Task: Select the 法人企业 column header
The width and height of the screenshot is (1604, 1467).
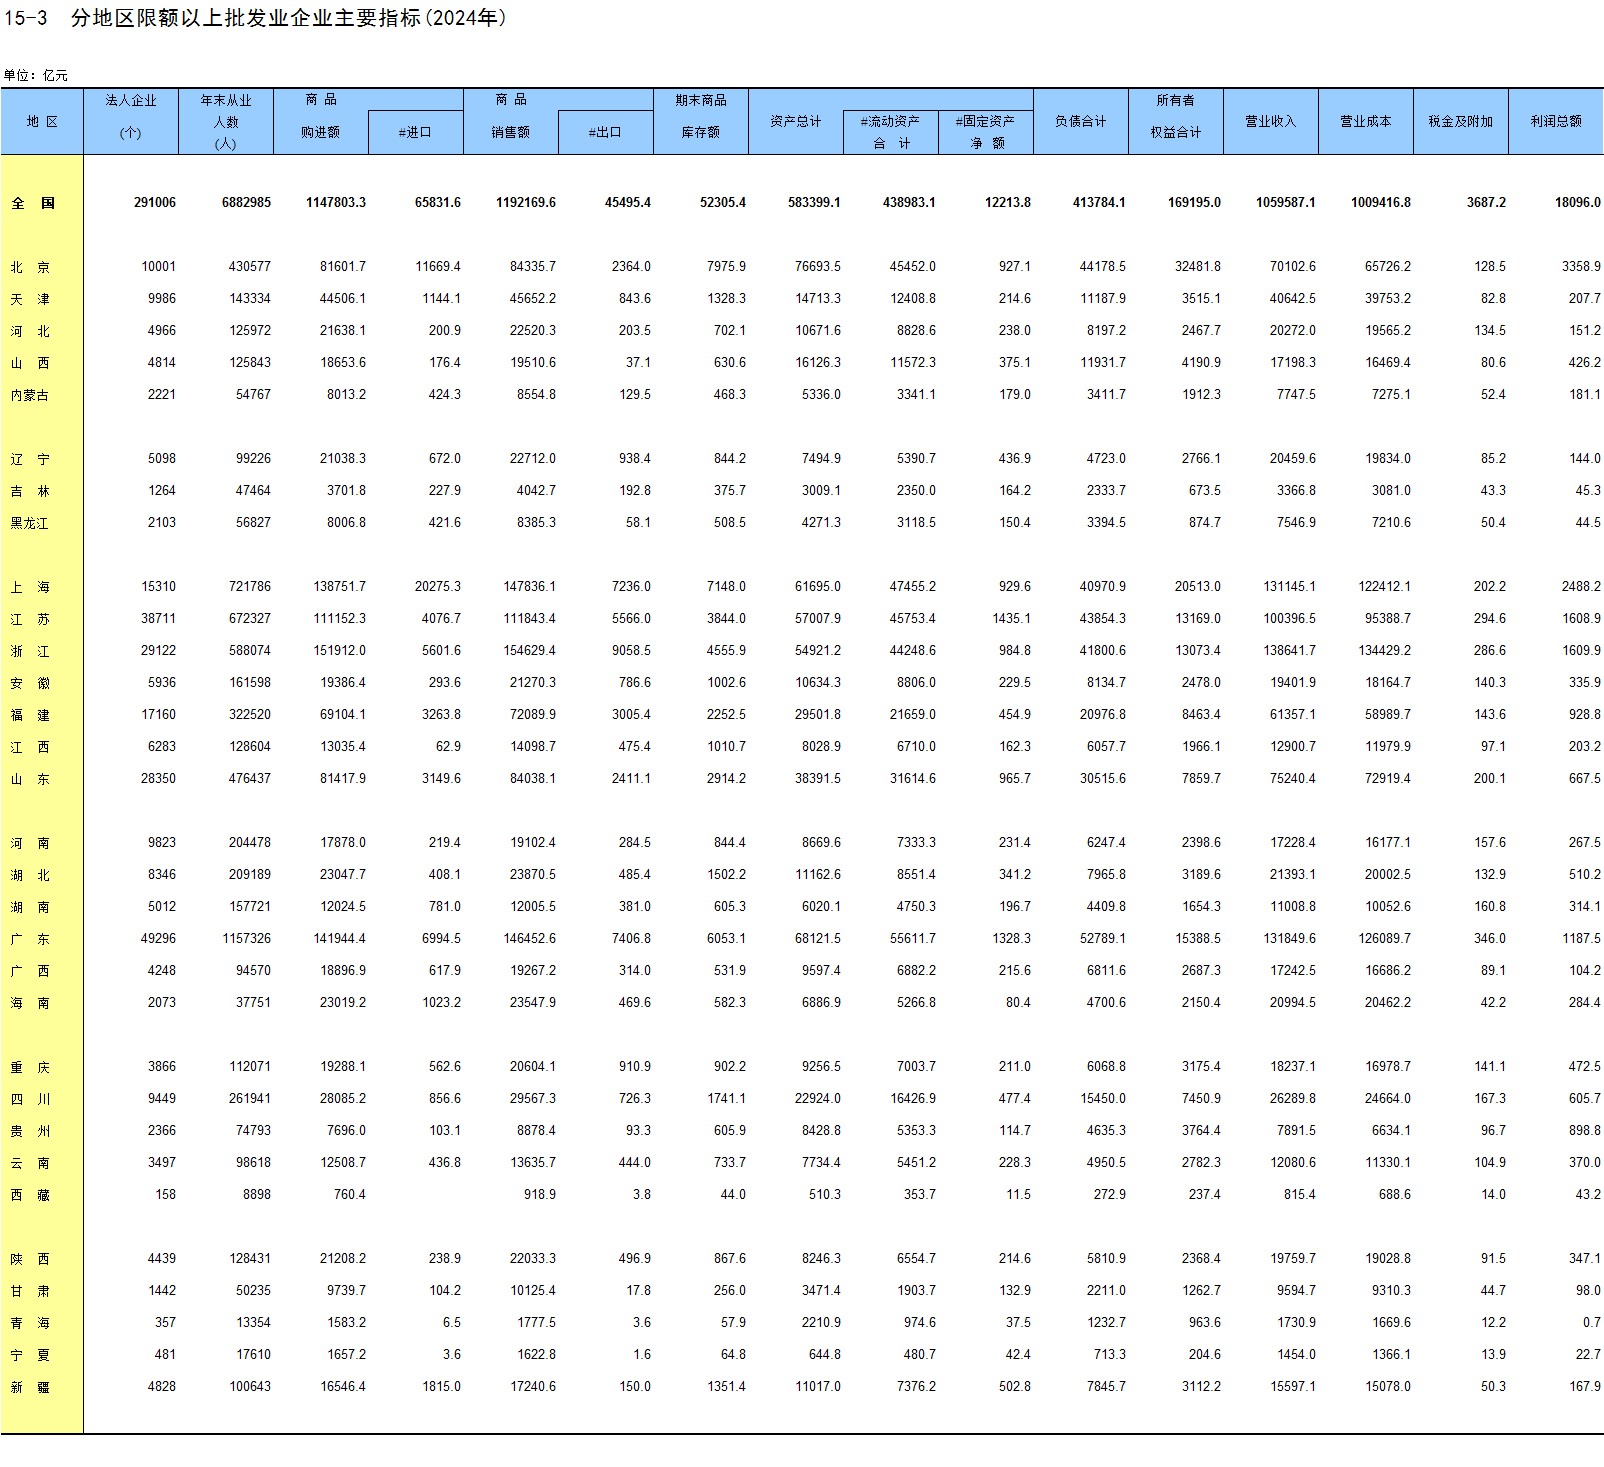Action: (x=131, y=116)
